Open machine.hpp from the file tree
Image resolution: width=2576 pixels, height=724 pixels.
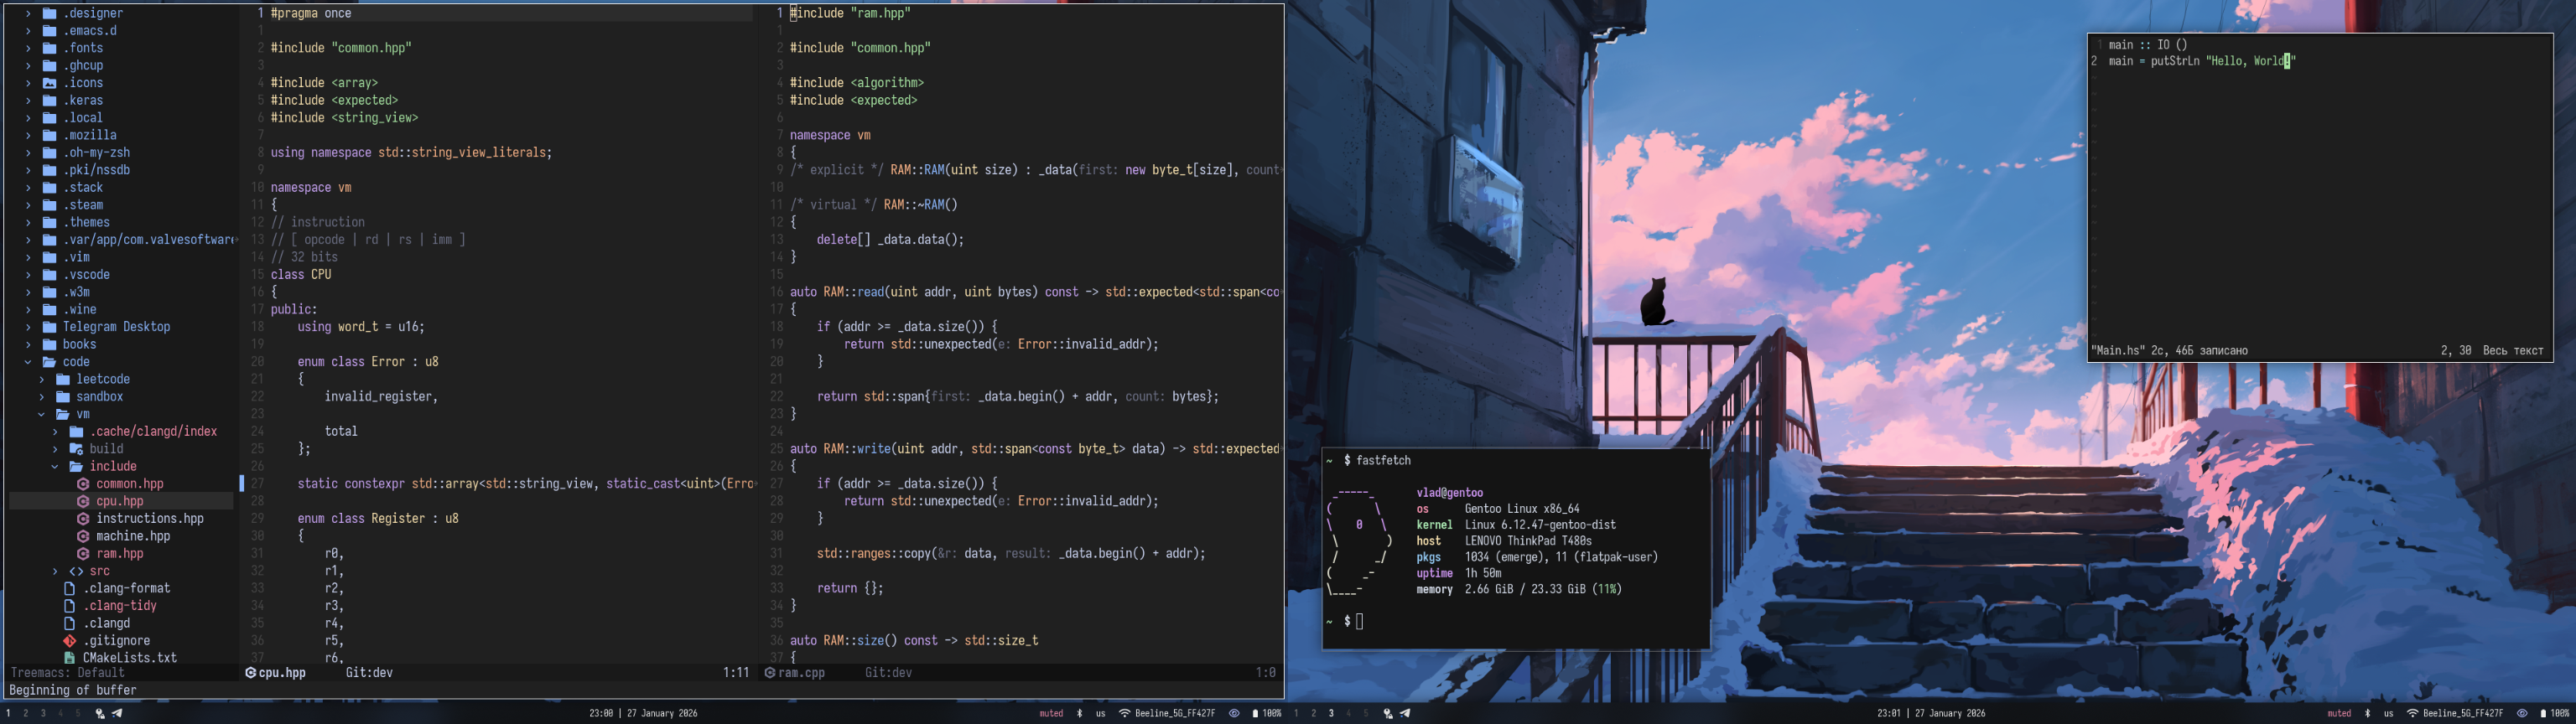coord(133,536)
